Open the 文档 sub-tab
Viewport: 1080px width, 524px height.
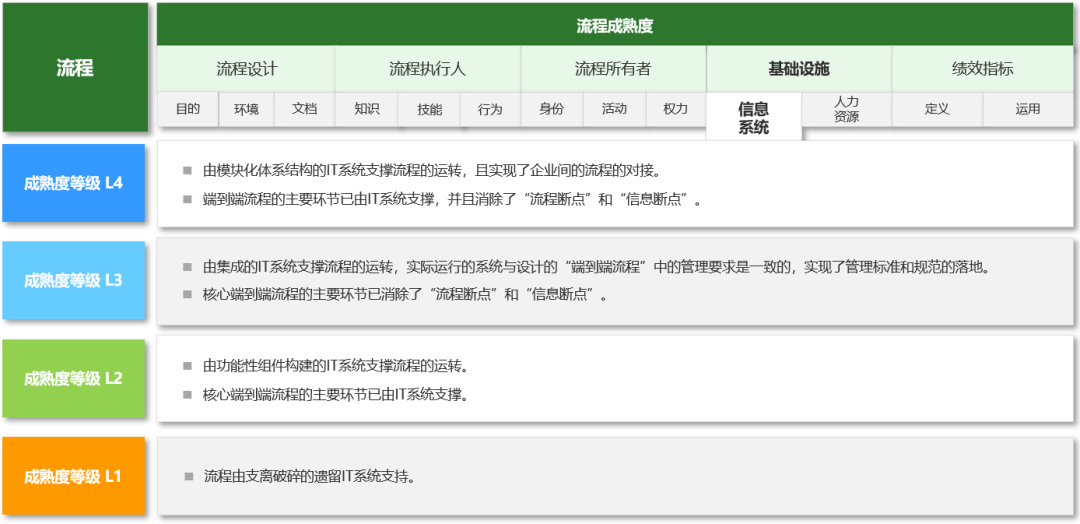pyautogui.click(x=304, y=109)
